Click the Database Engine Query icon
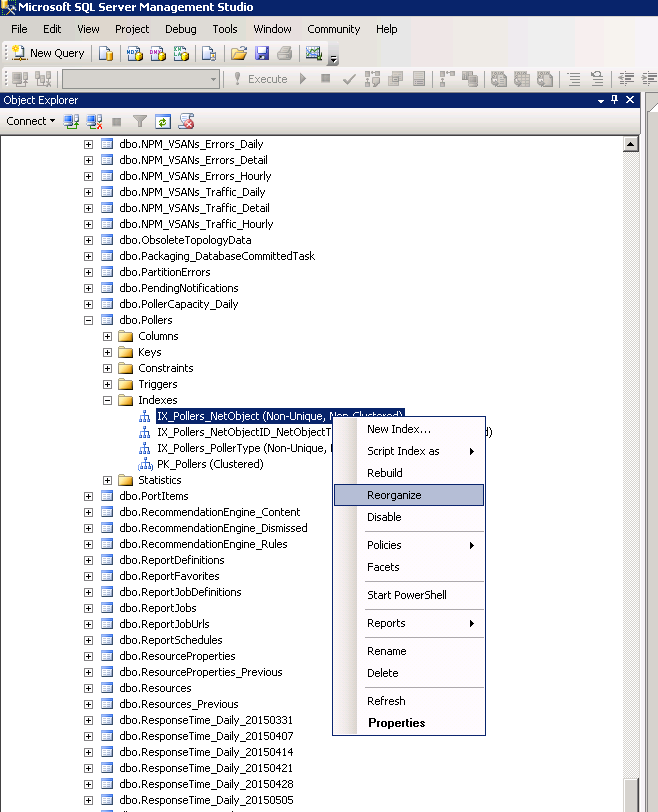Screen dimensions: 658x812 tap(106, 53)
